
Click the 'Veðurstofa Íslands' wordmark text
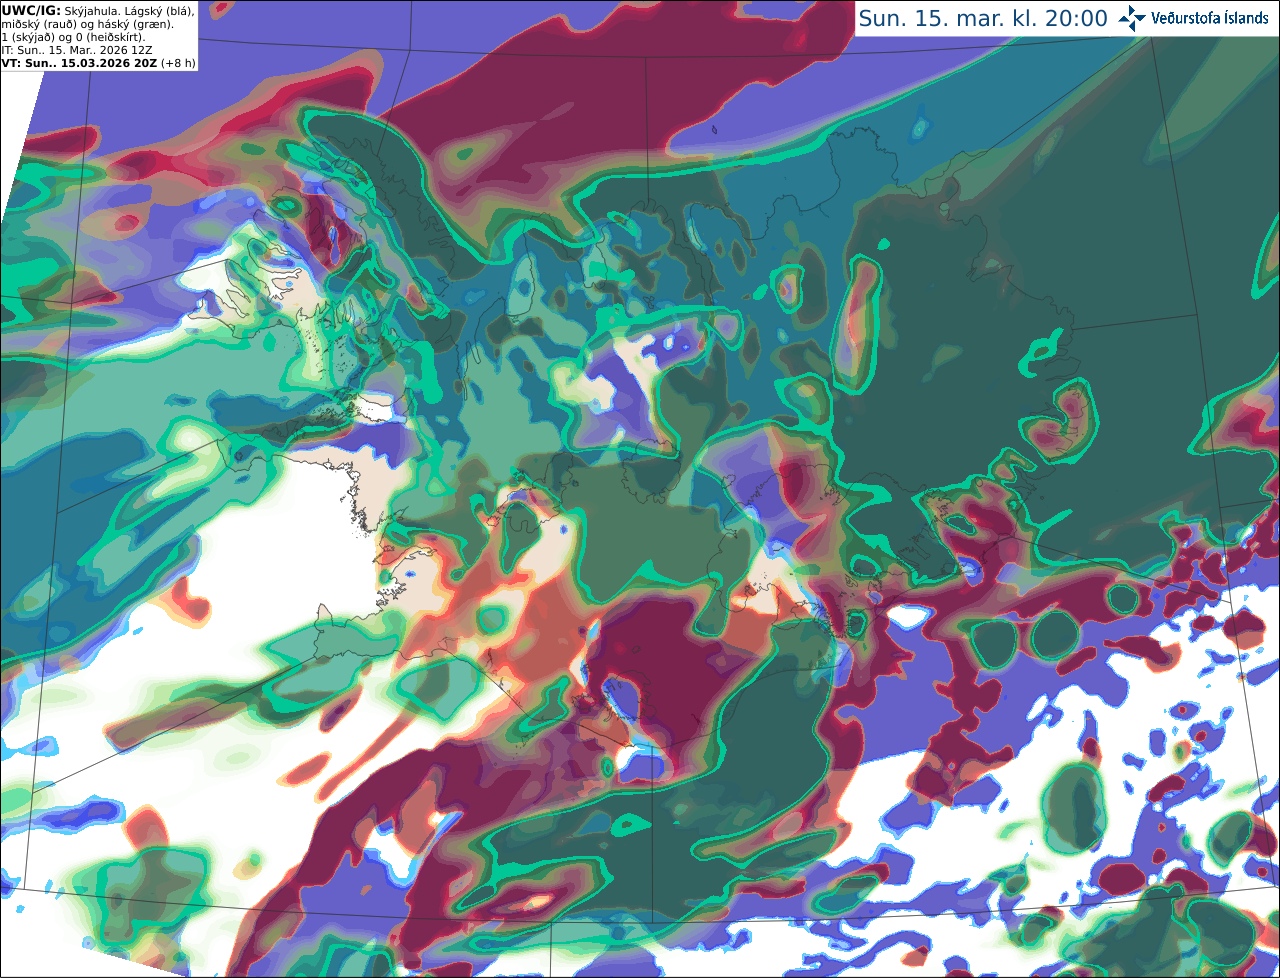1210,18
